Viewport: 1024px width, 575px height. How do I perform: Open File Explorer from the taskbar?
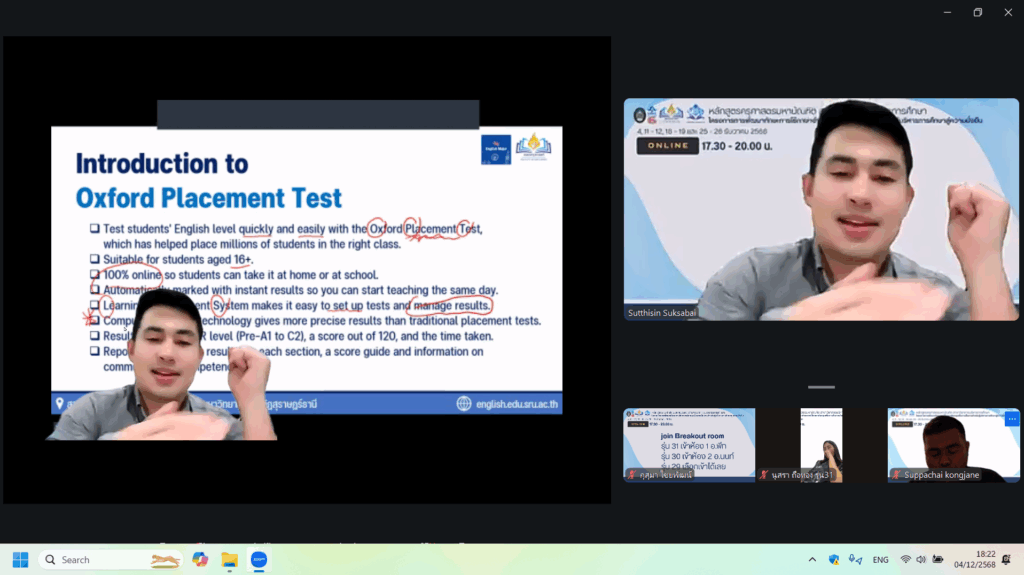[x=229, y=559]
